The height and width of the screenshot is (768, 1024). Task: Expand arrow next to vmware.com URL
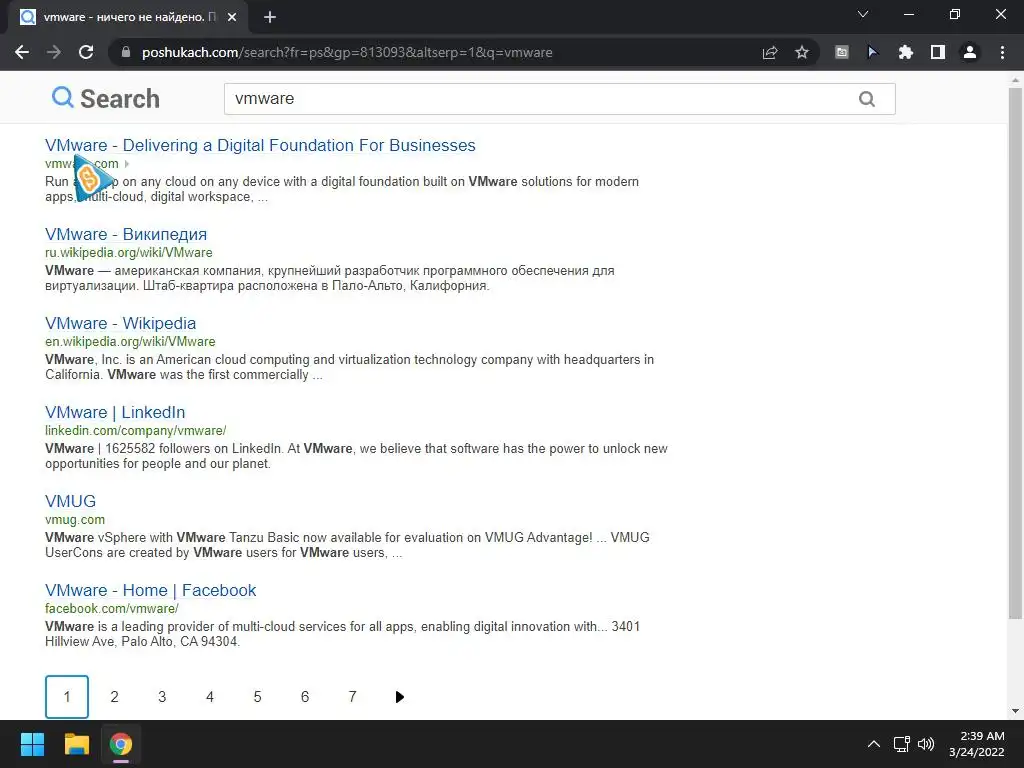[x=127, y=164]
